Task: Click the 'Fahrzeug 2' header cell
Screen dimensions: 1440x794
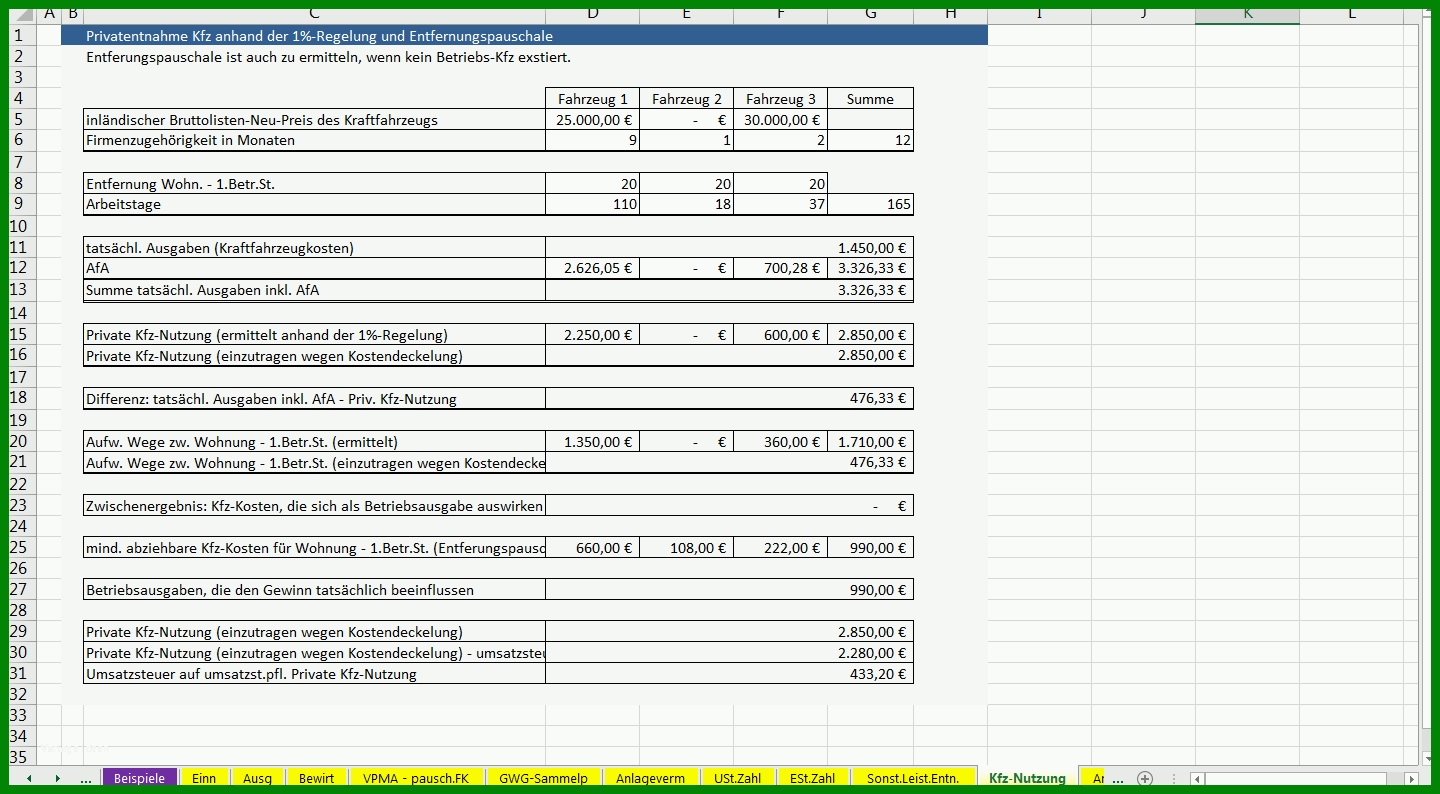Action: (686, 99)
